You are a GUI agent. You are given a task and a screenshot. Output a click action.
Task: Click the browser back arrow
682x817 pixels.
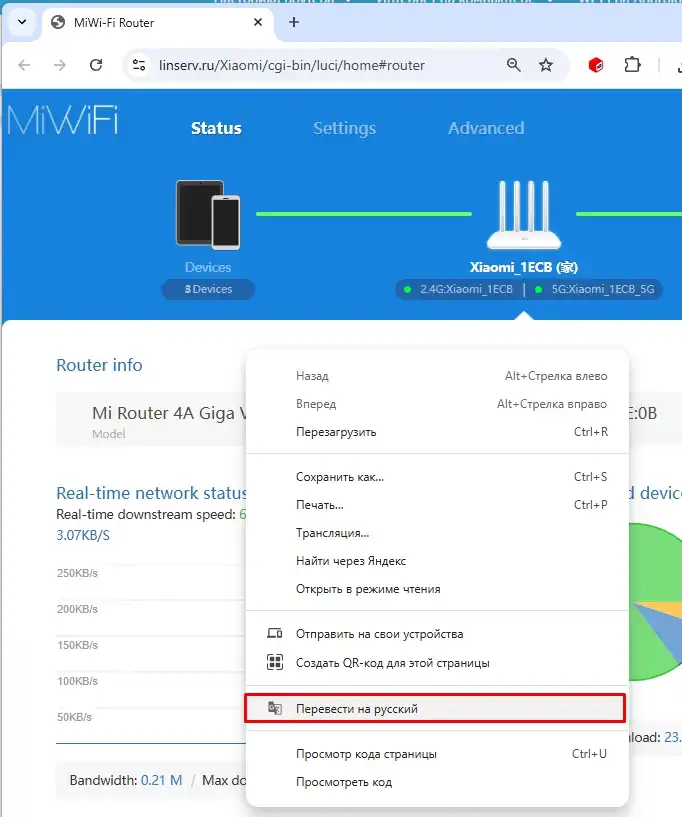(24, 65)
